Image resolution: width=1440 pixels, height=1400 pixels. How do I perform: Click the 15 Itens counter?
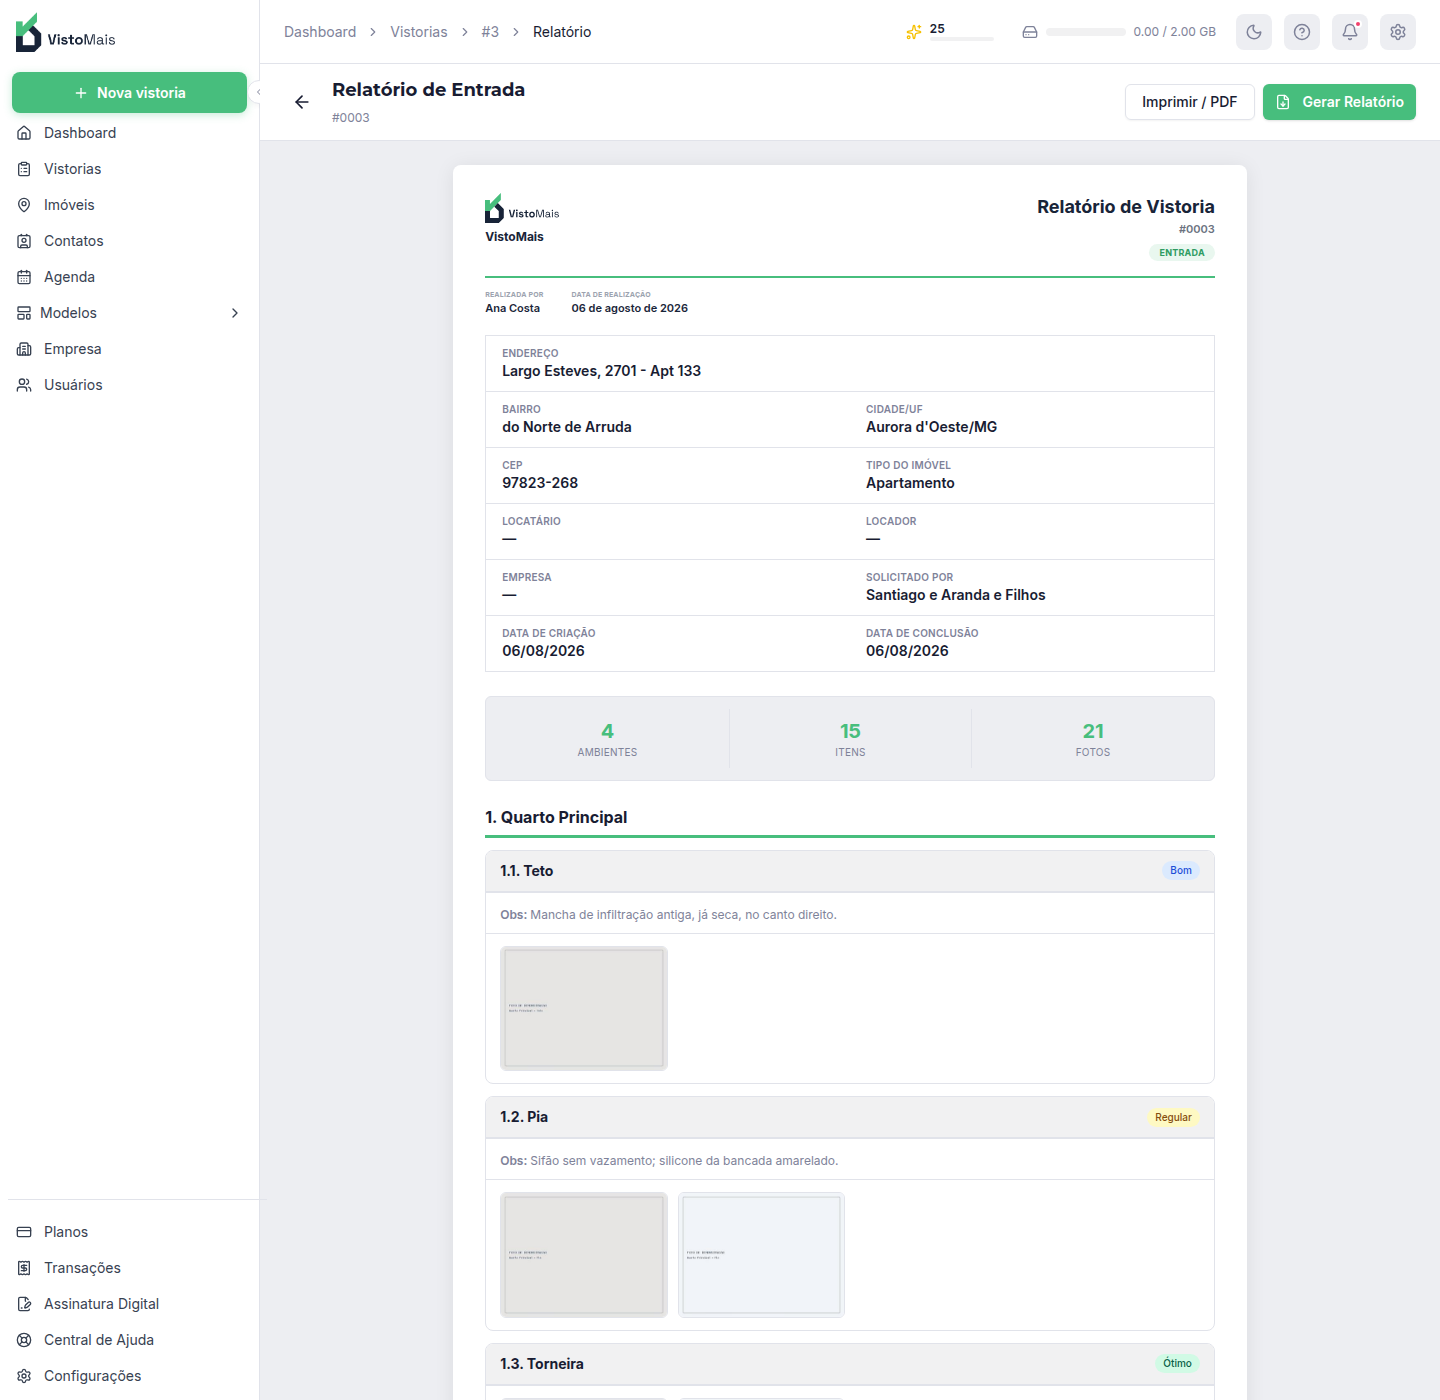(850, 739)
